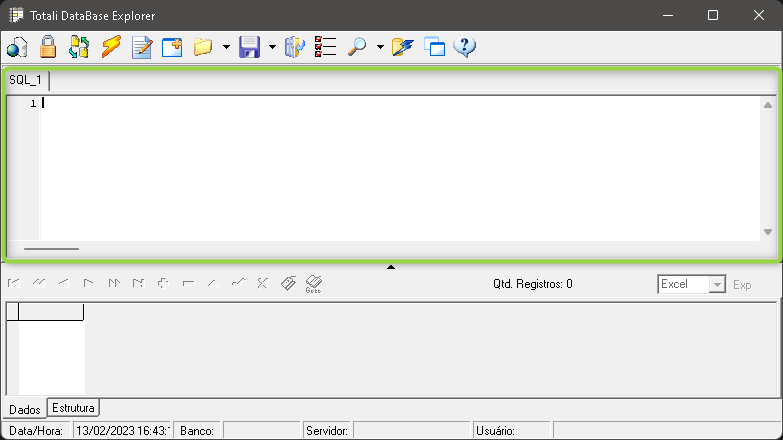This screenshot has width=783, height=440.
Task: Click the next page double-right navigator button
Action: point(114,283)
